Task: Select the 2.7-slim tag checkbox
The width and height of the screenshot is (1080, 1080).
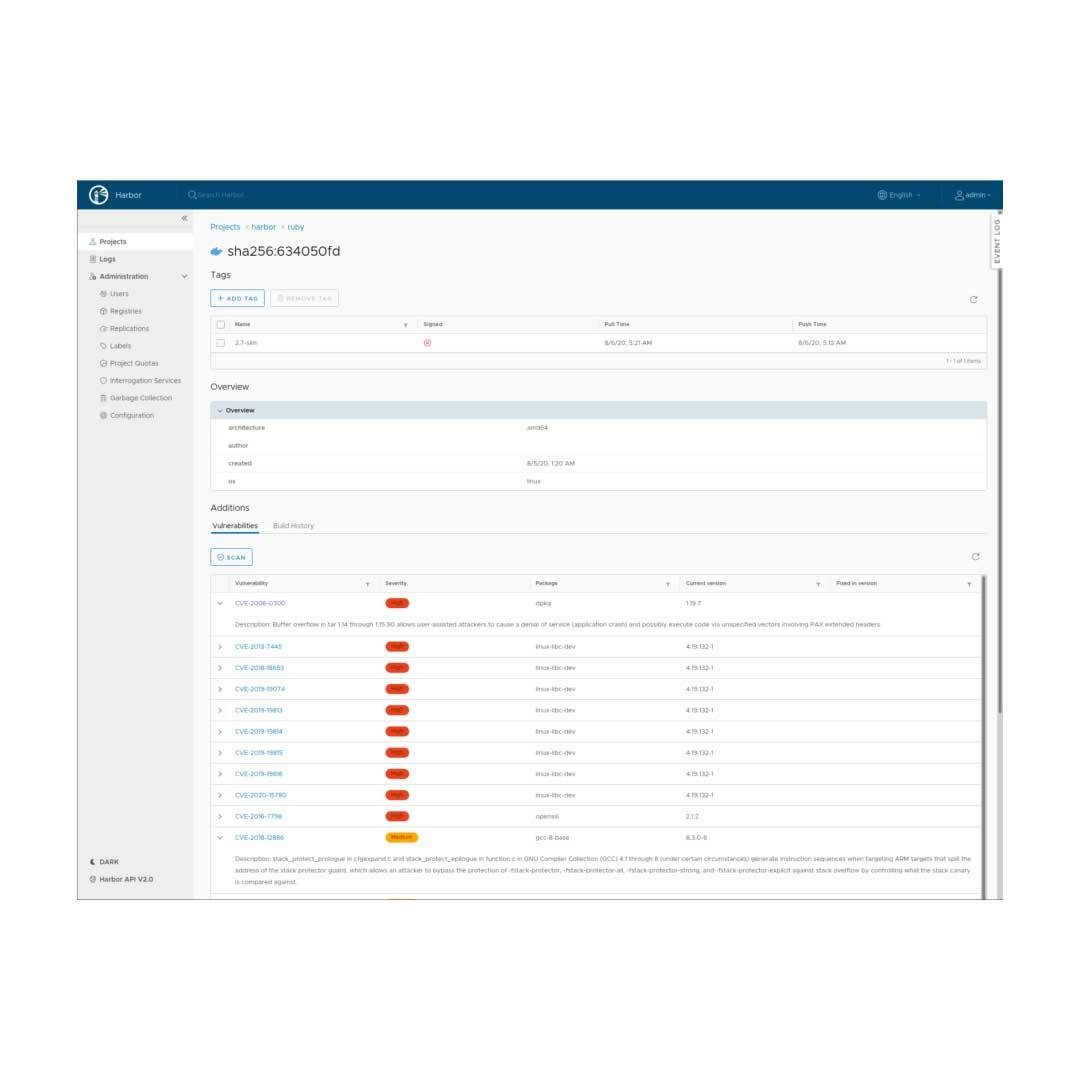Action: click(x=219, y=341)
